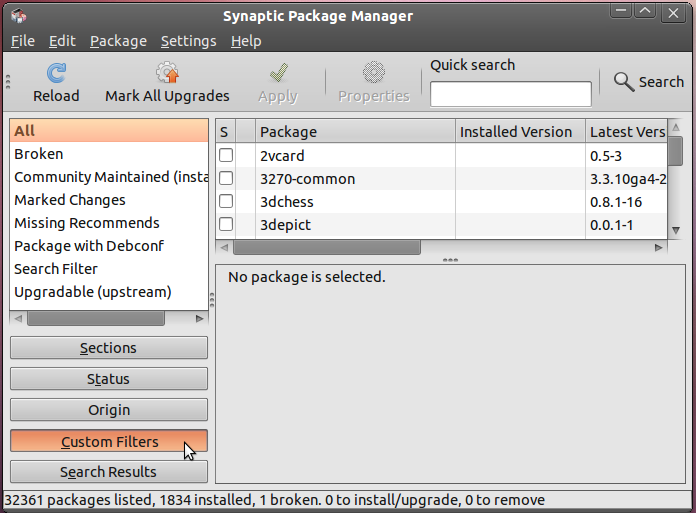Image resolution: width=696 pixels, height=513 pixels.
Task: Click the toolbar drag handle grip
Action: click(8, 82)
